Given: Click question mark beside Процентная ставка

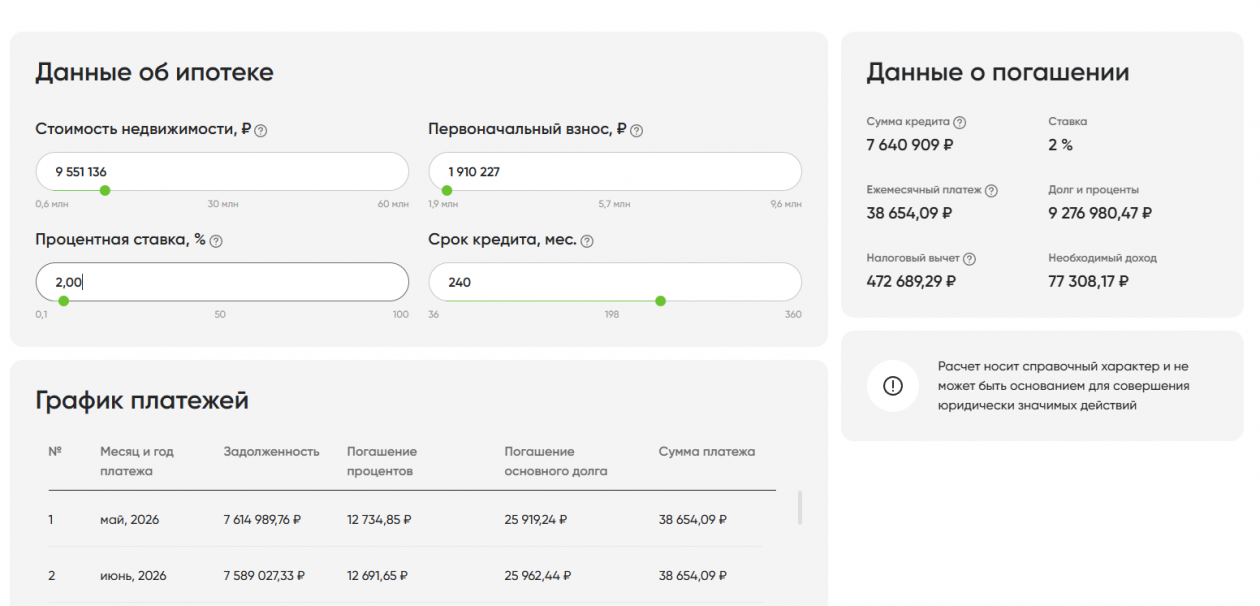Looking at the screenshot, I should pos(216,241).
